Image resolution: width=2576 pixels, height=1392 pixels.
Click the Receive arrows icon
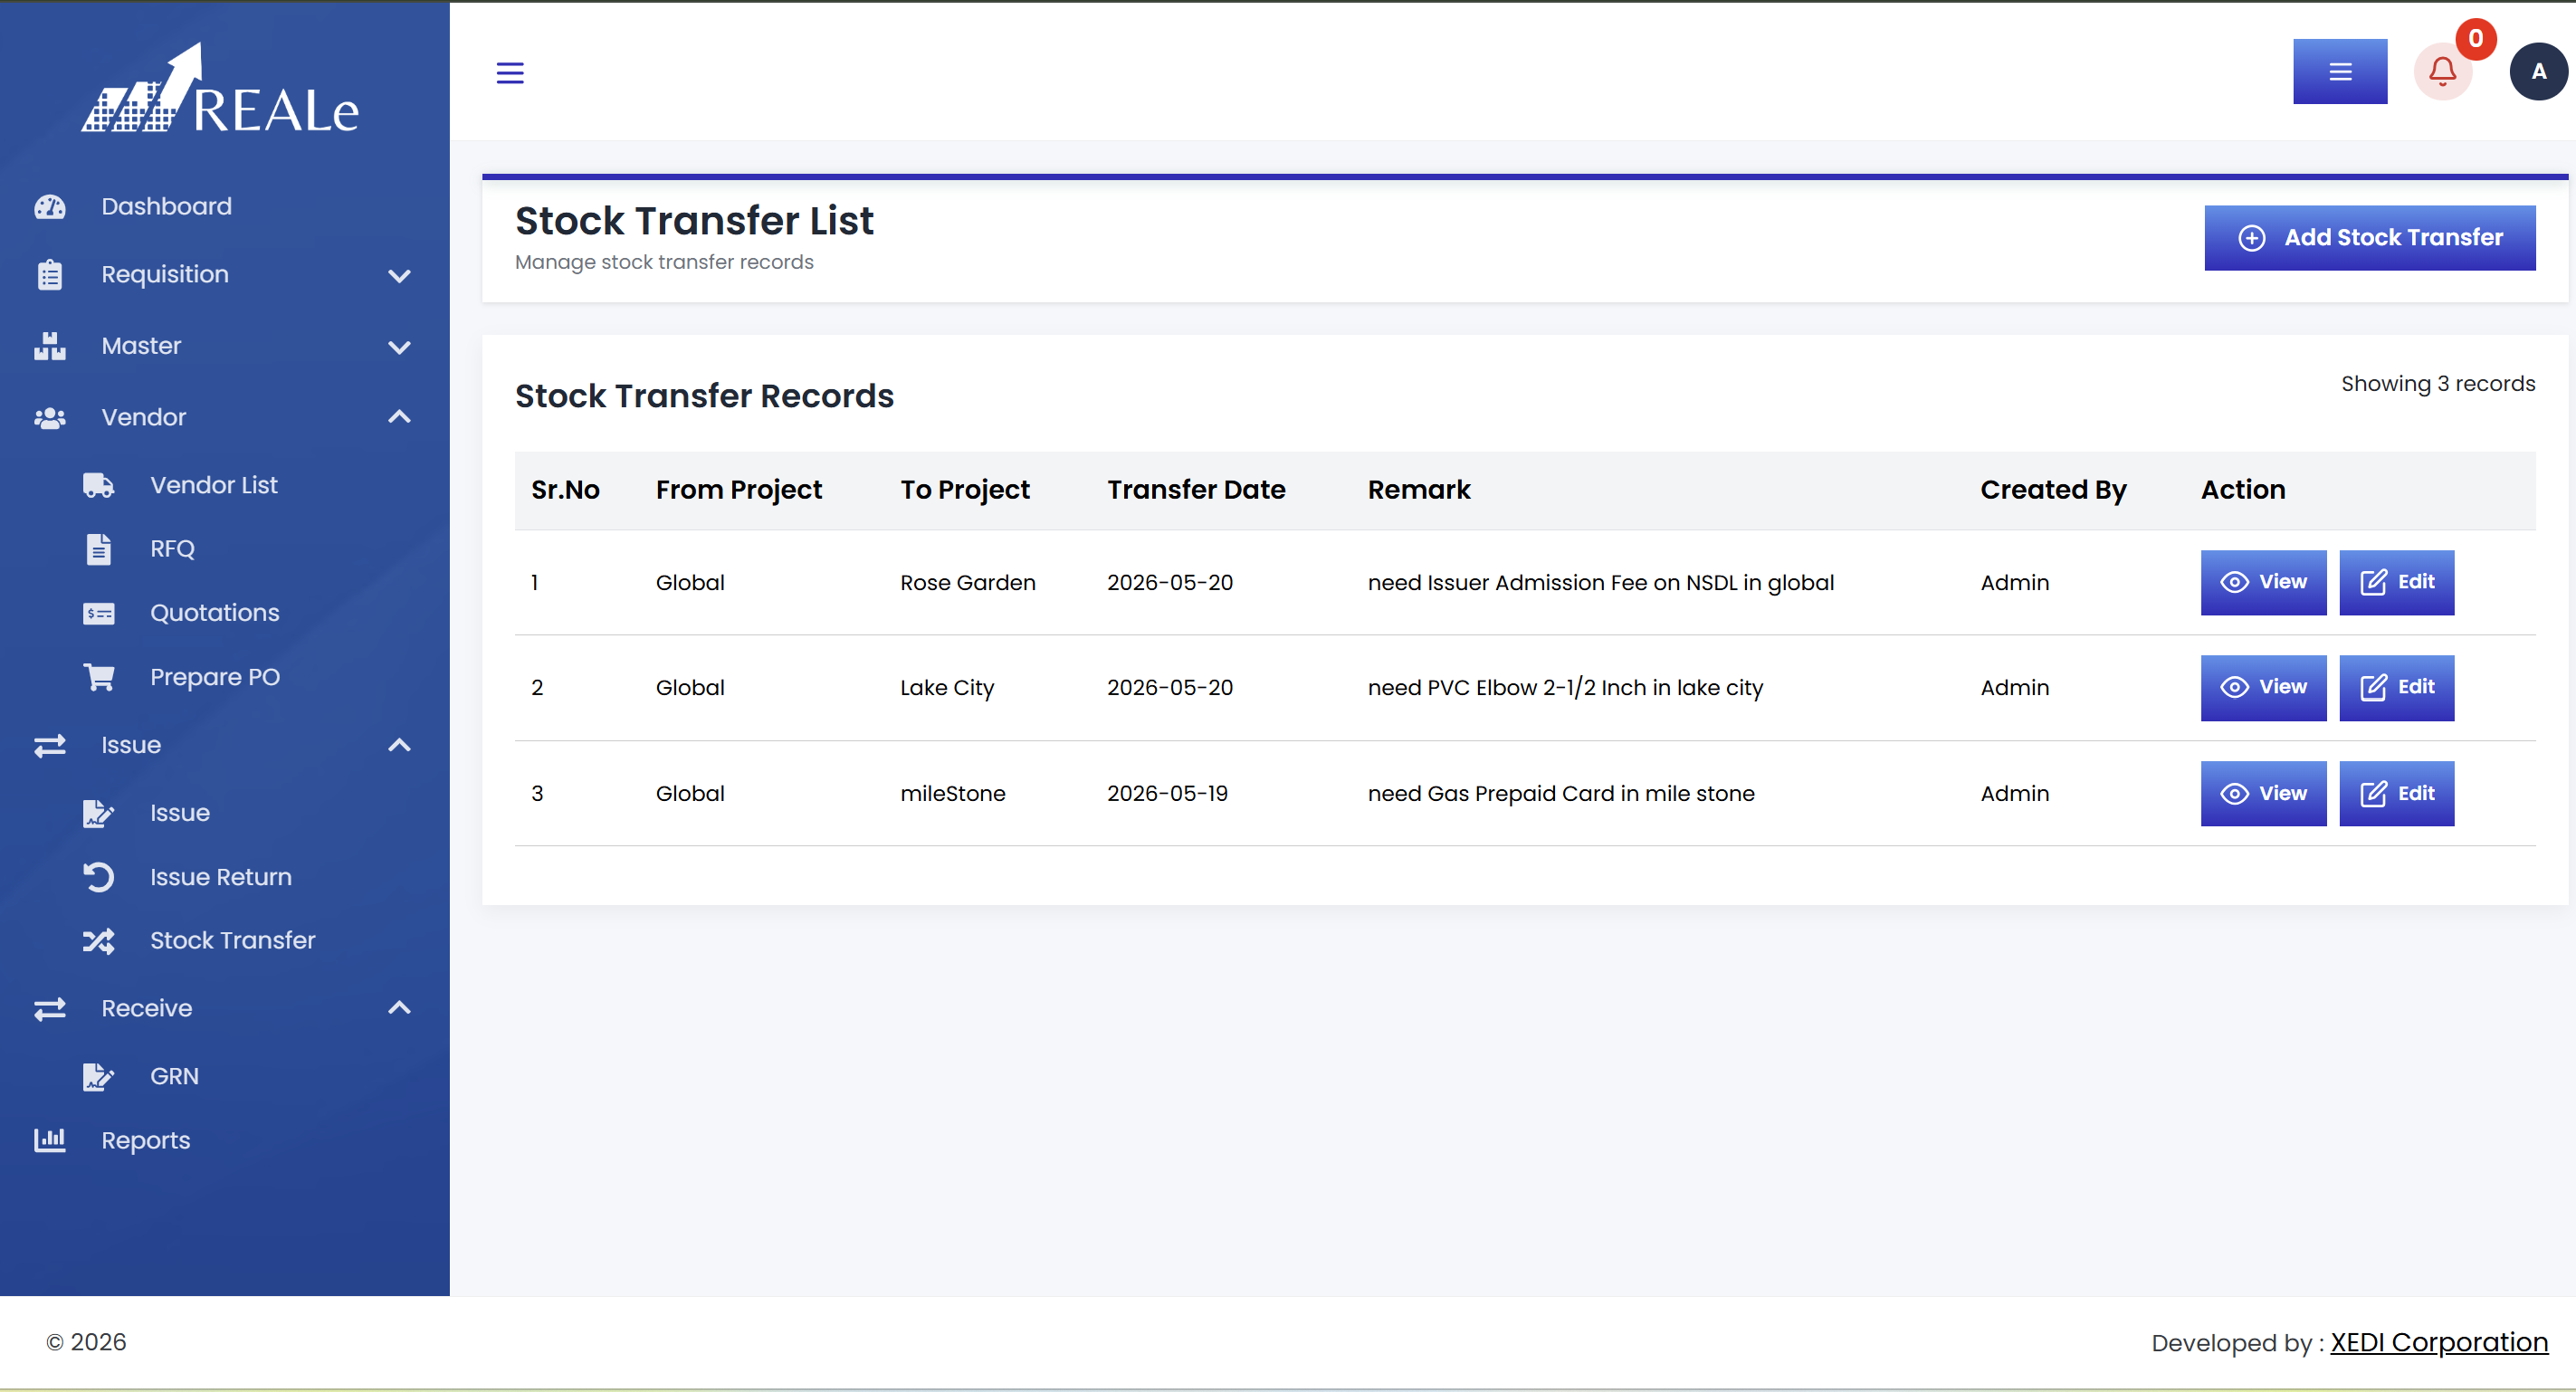[50, 1008]
